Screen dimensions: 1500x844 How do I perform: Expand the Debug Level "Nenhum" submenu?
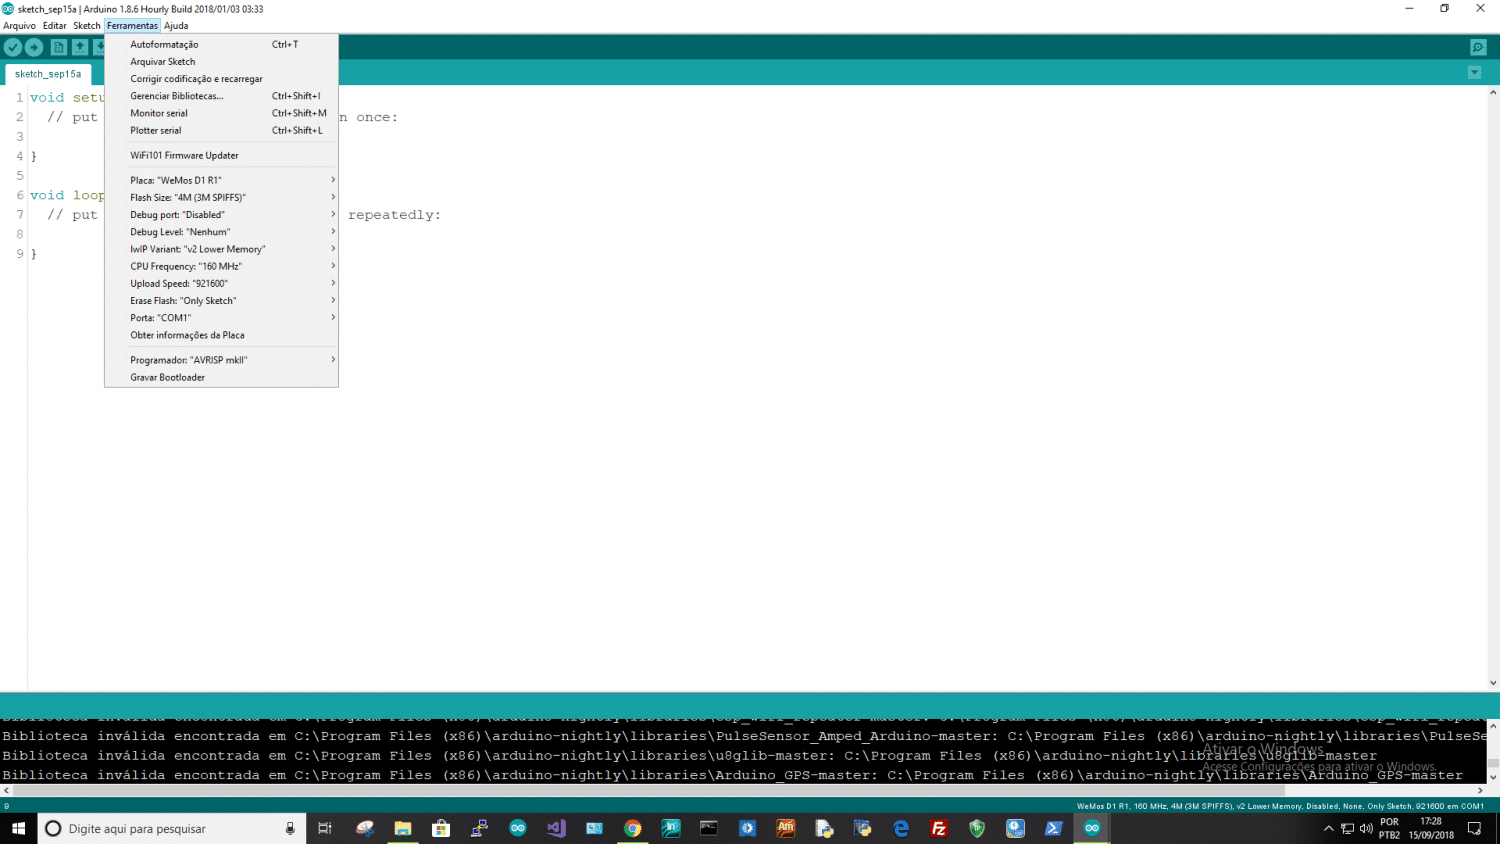[x=221, y=232]
